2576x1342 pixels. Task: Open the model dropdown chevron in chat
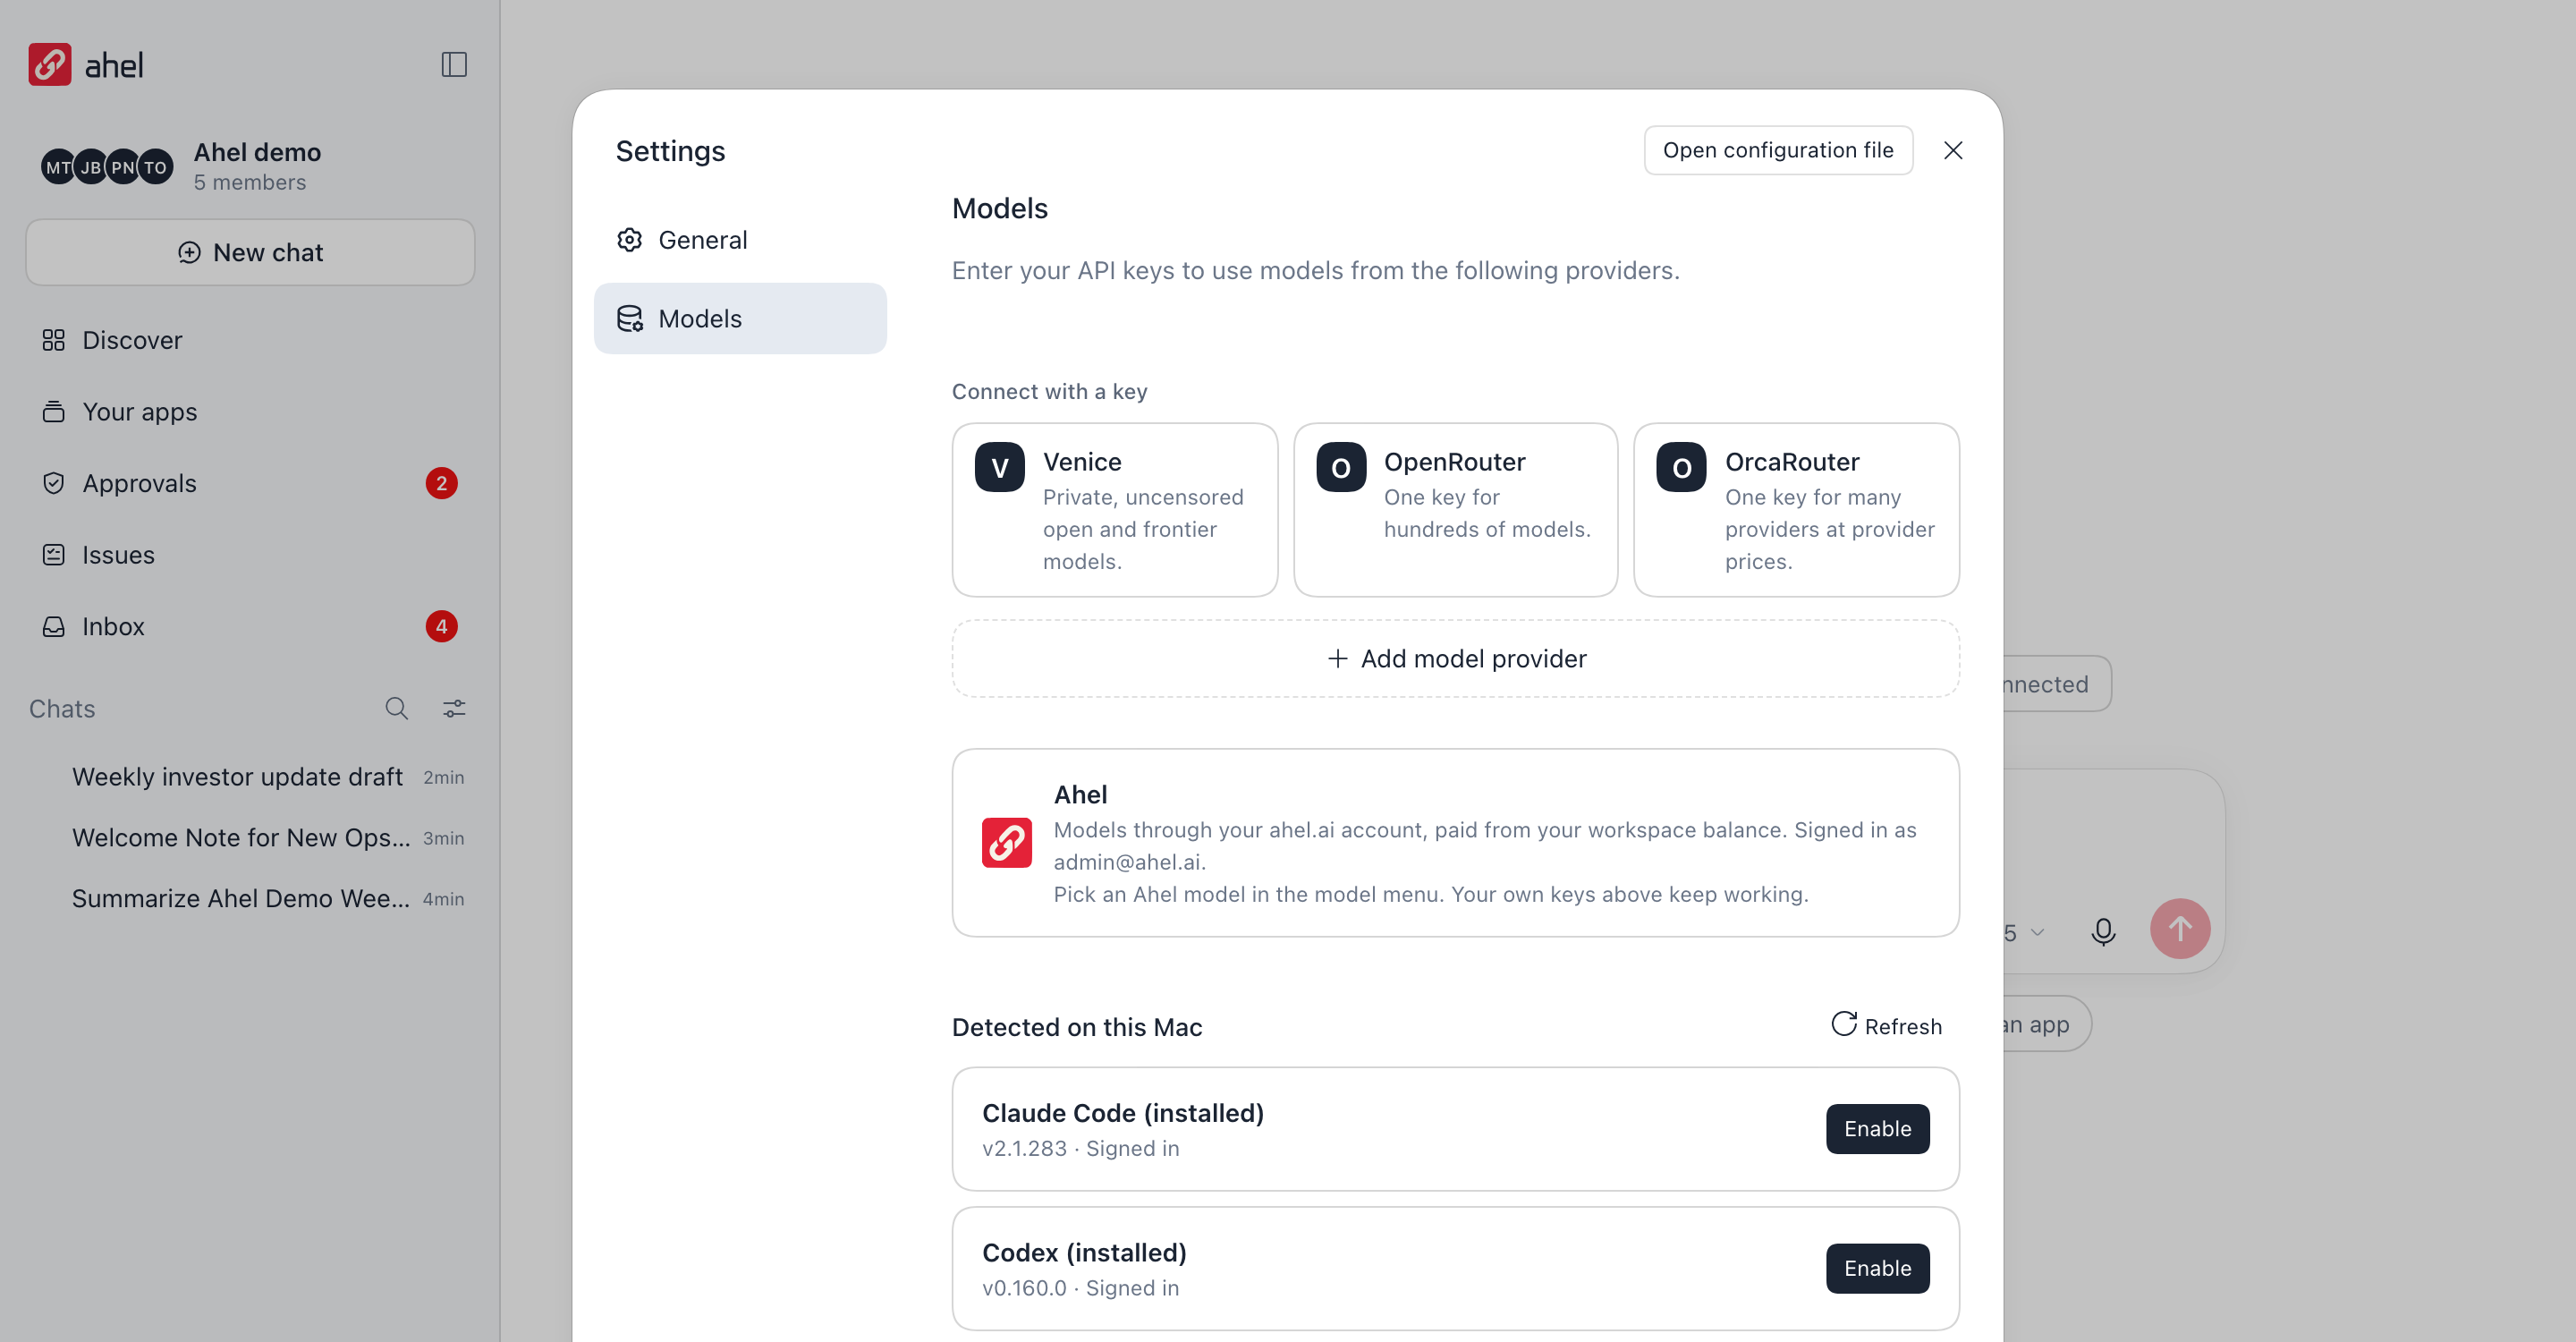coord(2037,933)
